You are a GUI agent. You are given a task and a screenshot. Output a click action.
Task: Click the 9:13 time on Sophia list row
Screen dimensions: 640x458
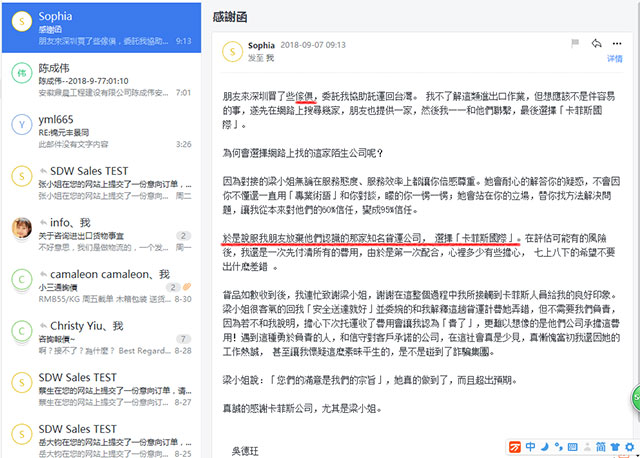click(184, 41)
